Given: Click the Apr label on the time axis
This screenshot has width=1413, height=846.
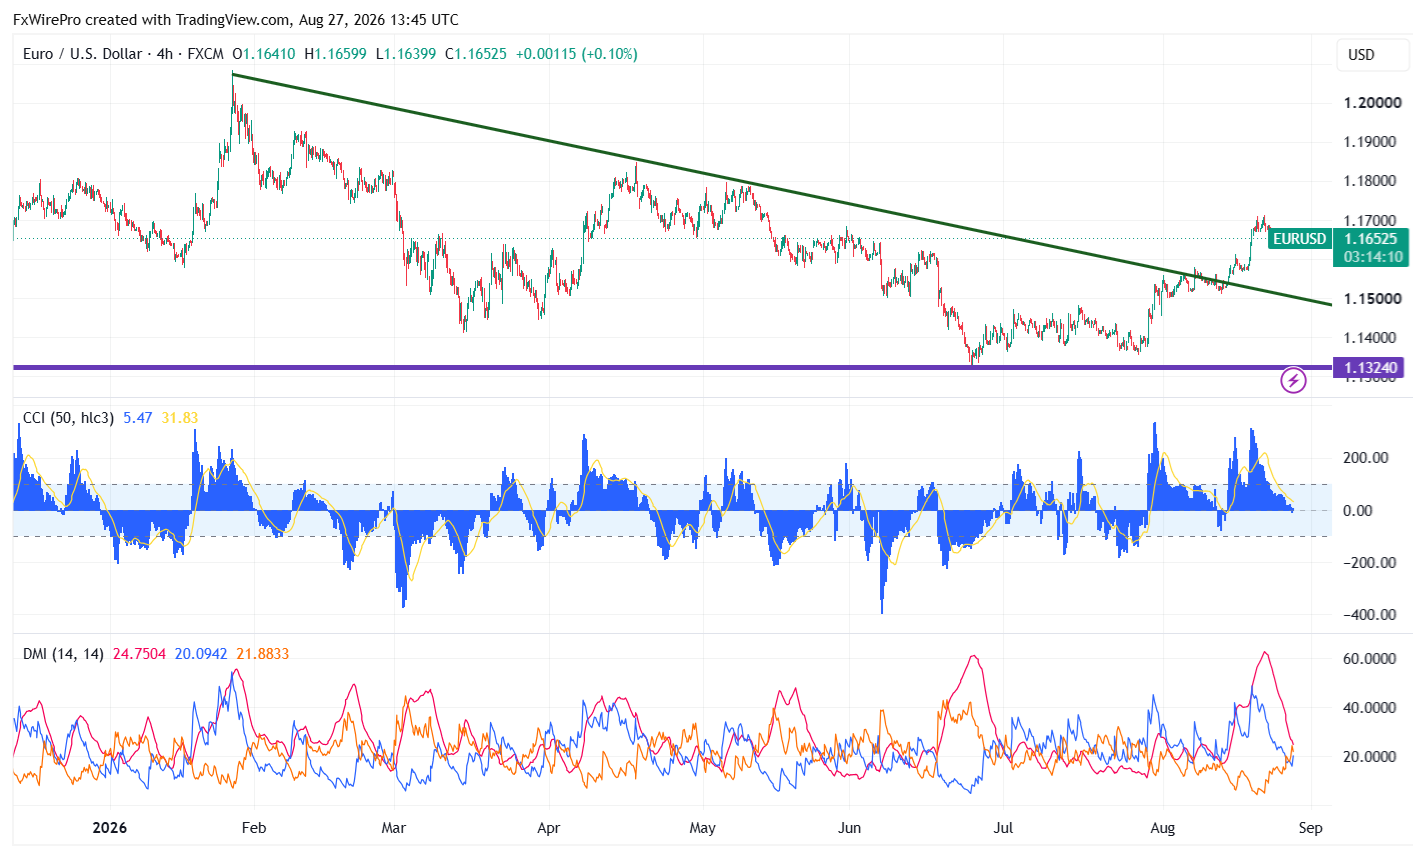Looking at the screenshot, I should [x=548, y=828].
